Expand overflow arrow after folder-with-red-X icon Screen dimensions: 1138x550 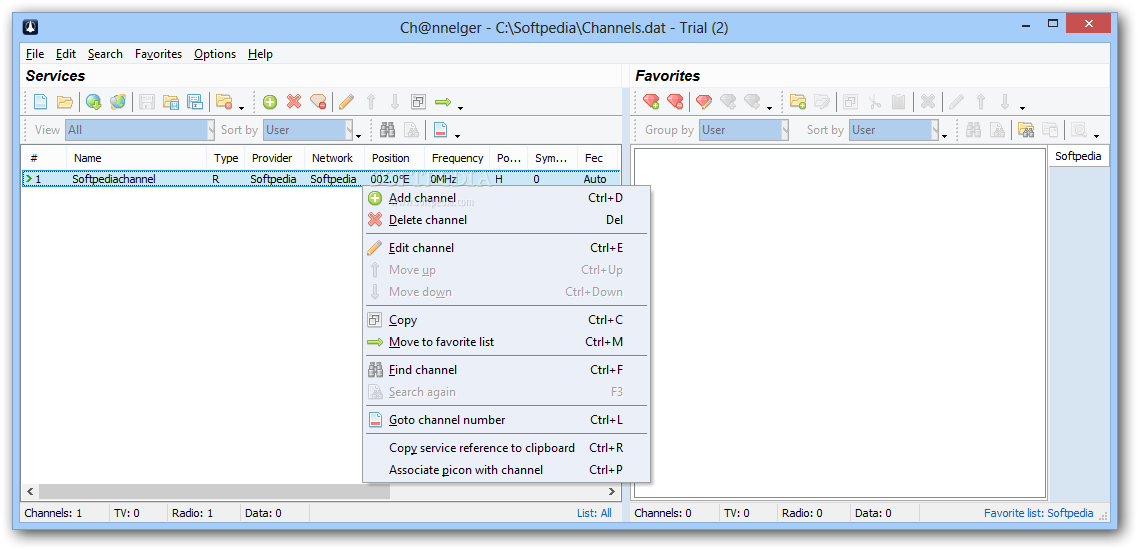pyautogui.click(x=241, y=108)
